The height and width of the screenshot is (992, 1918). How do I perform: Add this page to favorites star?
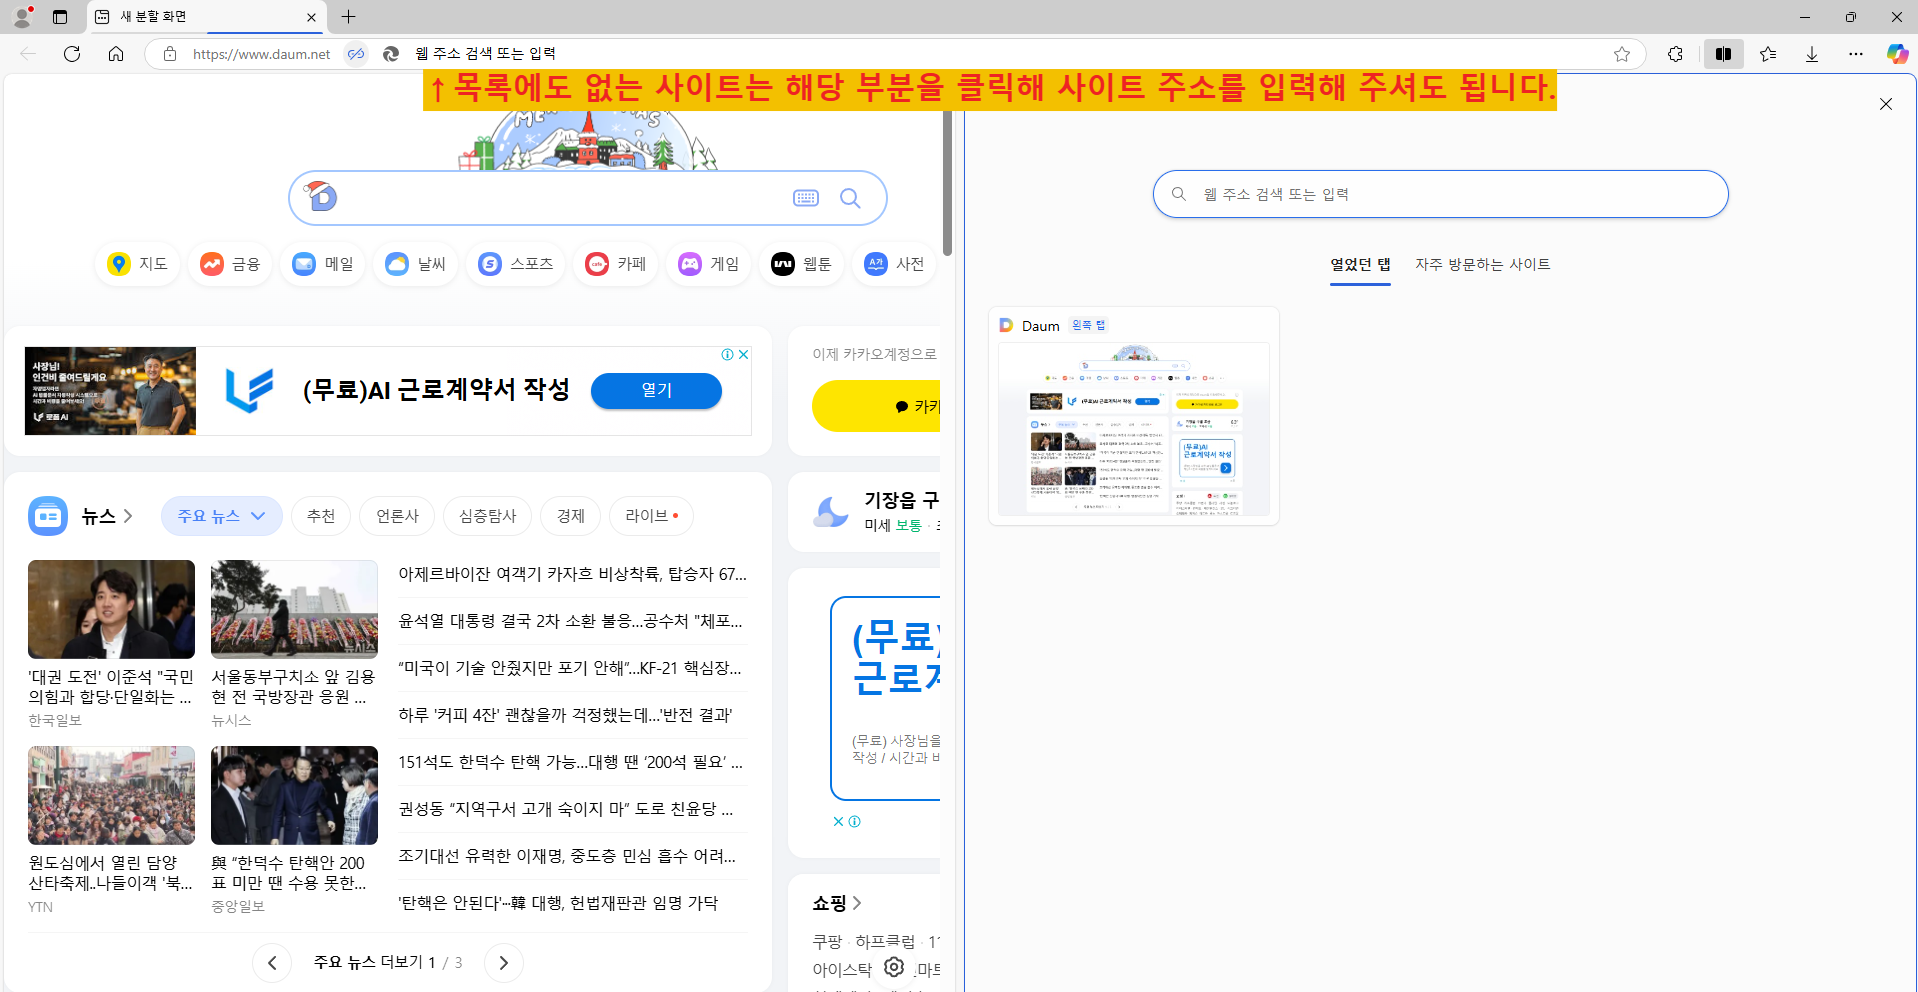point(1622,54)
